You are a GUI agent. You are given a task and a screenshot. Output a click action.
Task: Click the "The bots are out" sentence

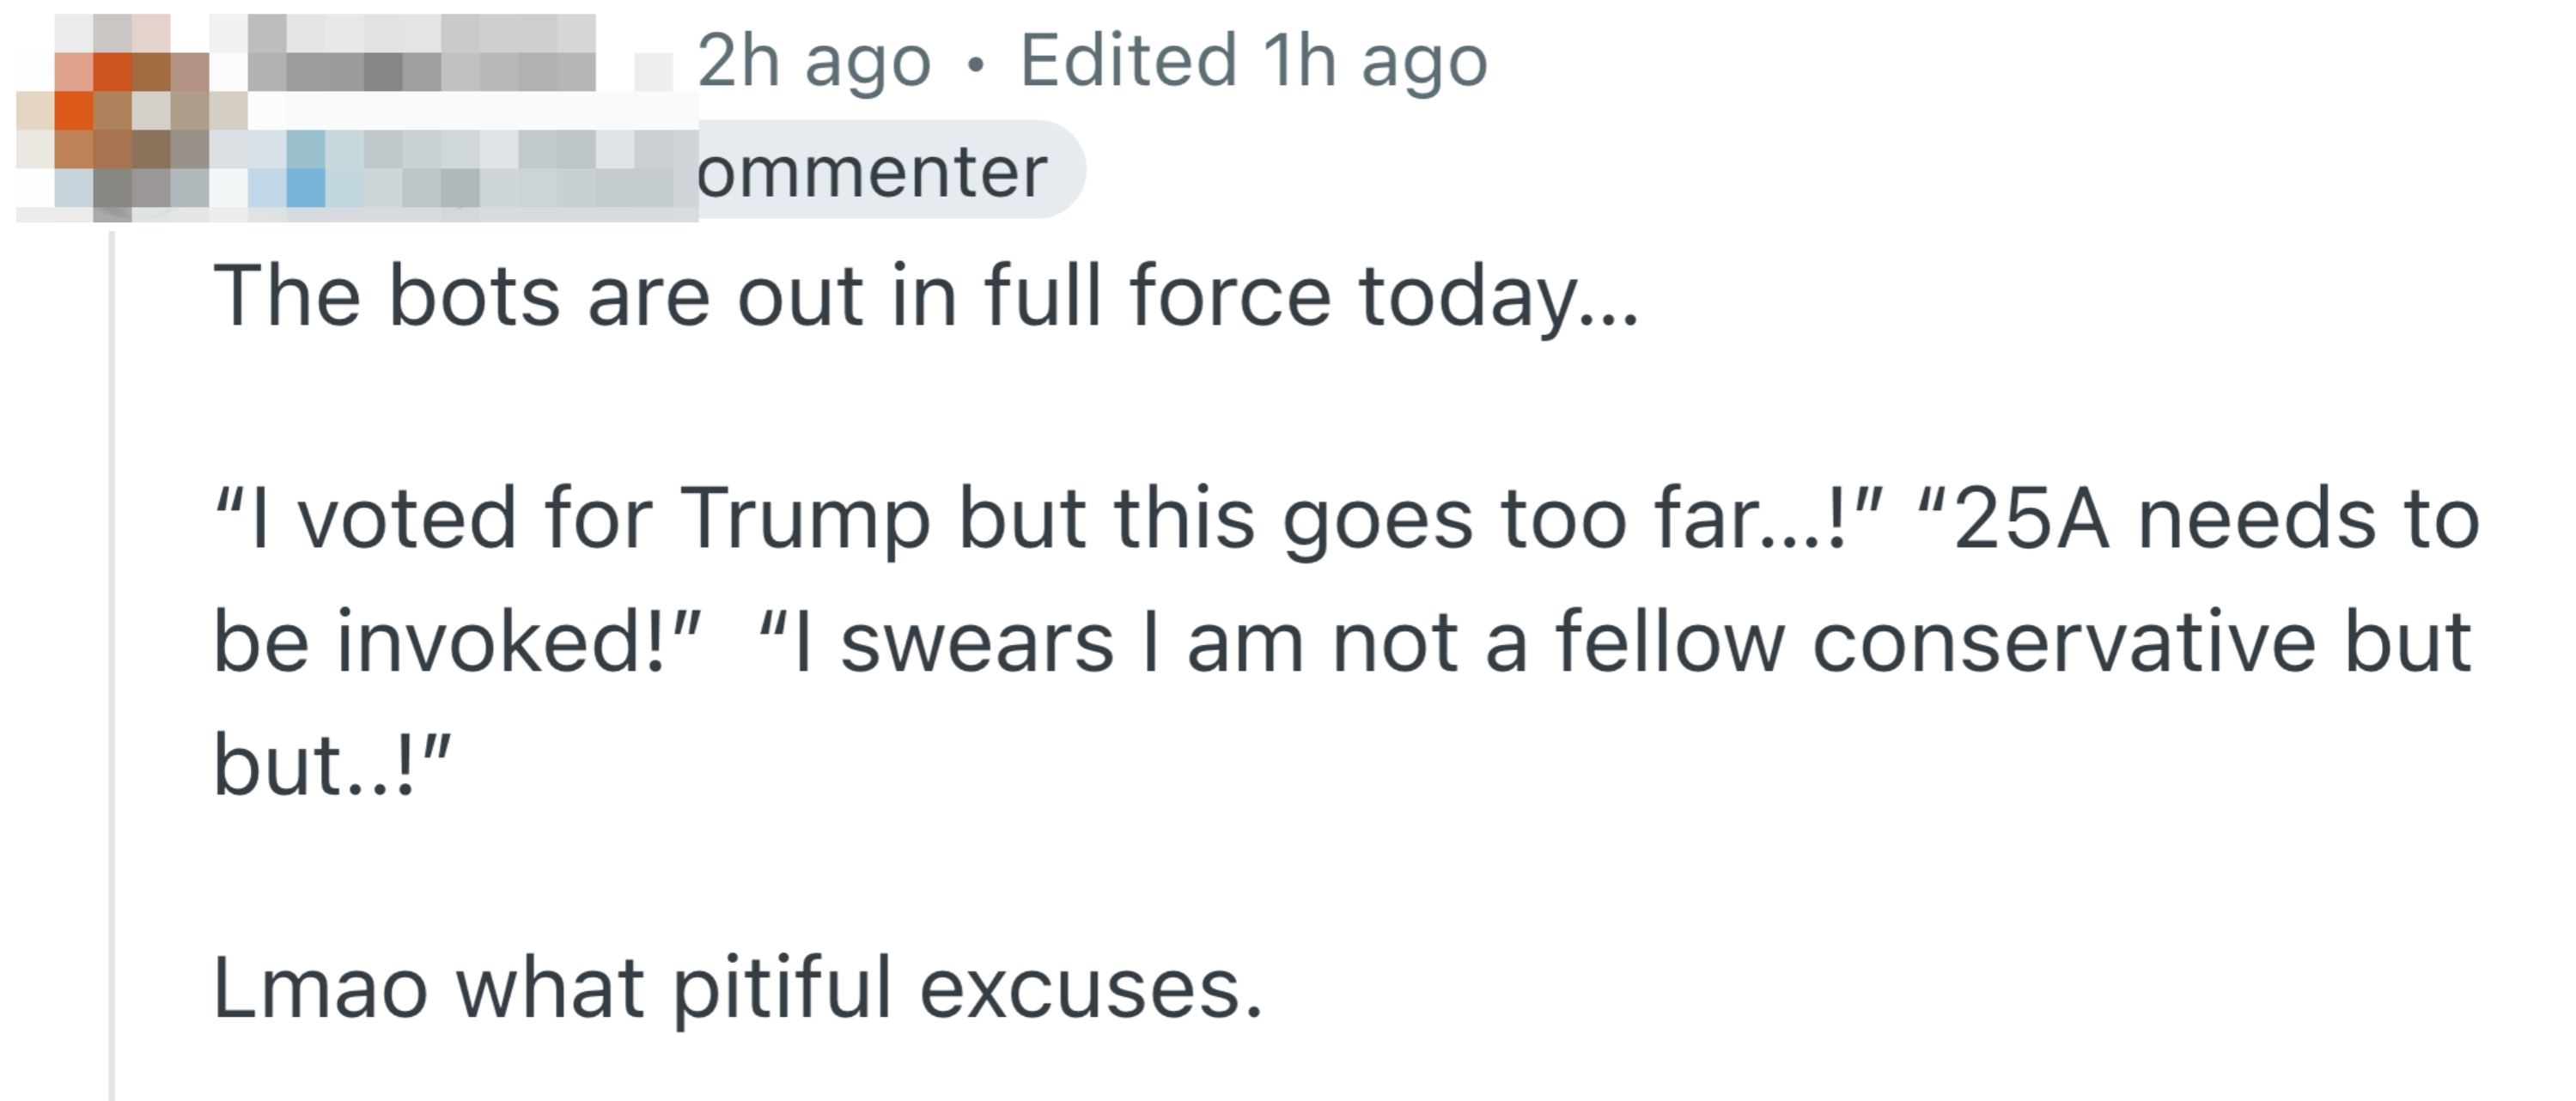click(x=925, y=297)
